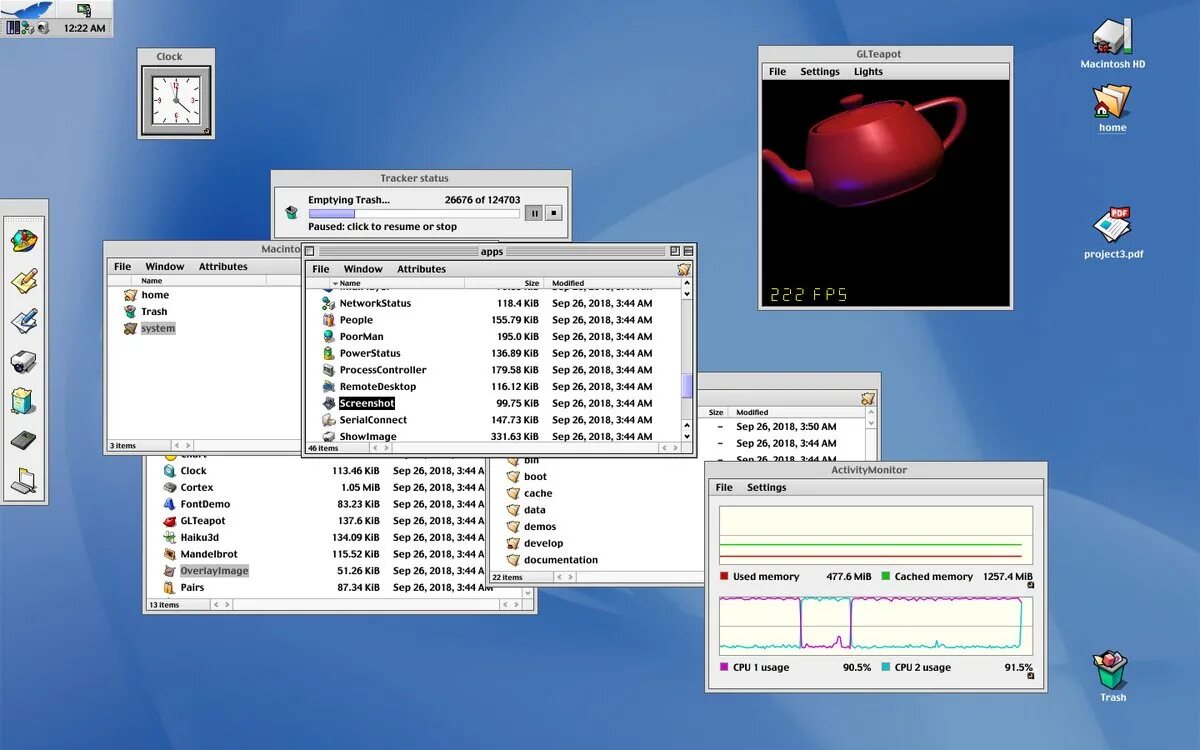Click the rotating teapot view
The image size is (1200, 750).
pos(885,193)
